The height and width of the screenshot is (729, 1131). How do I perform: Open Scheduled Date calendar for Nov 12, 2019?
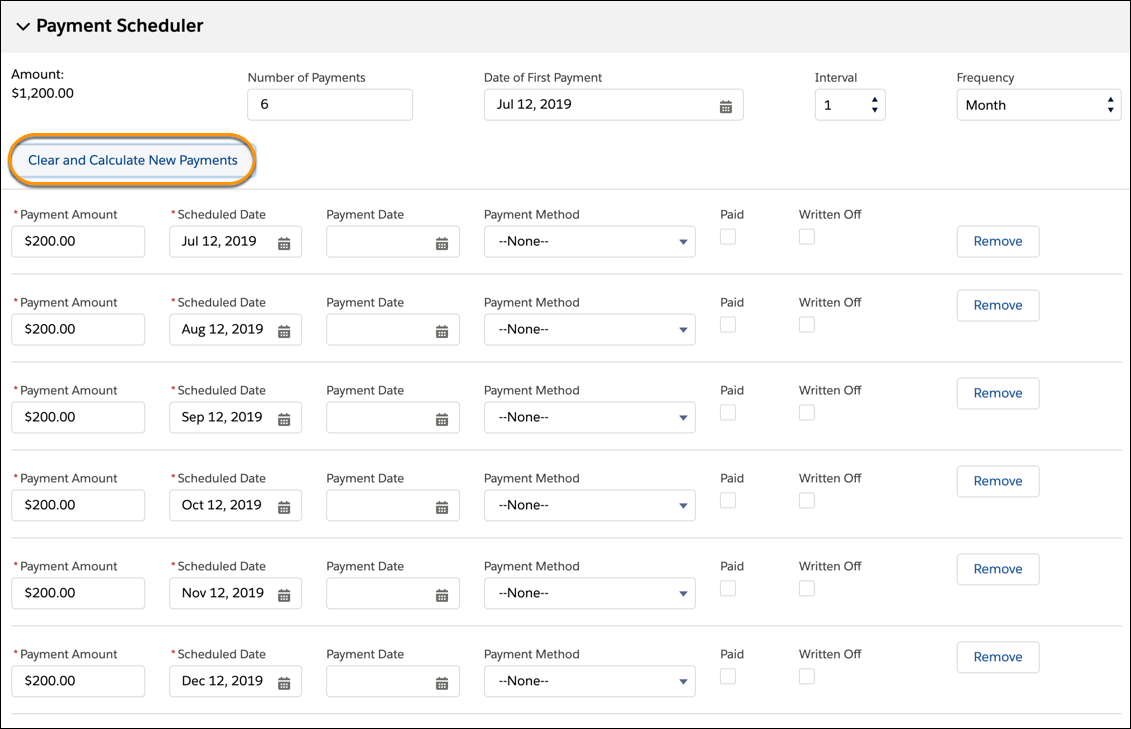click(284, 596)
